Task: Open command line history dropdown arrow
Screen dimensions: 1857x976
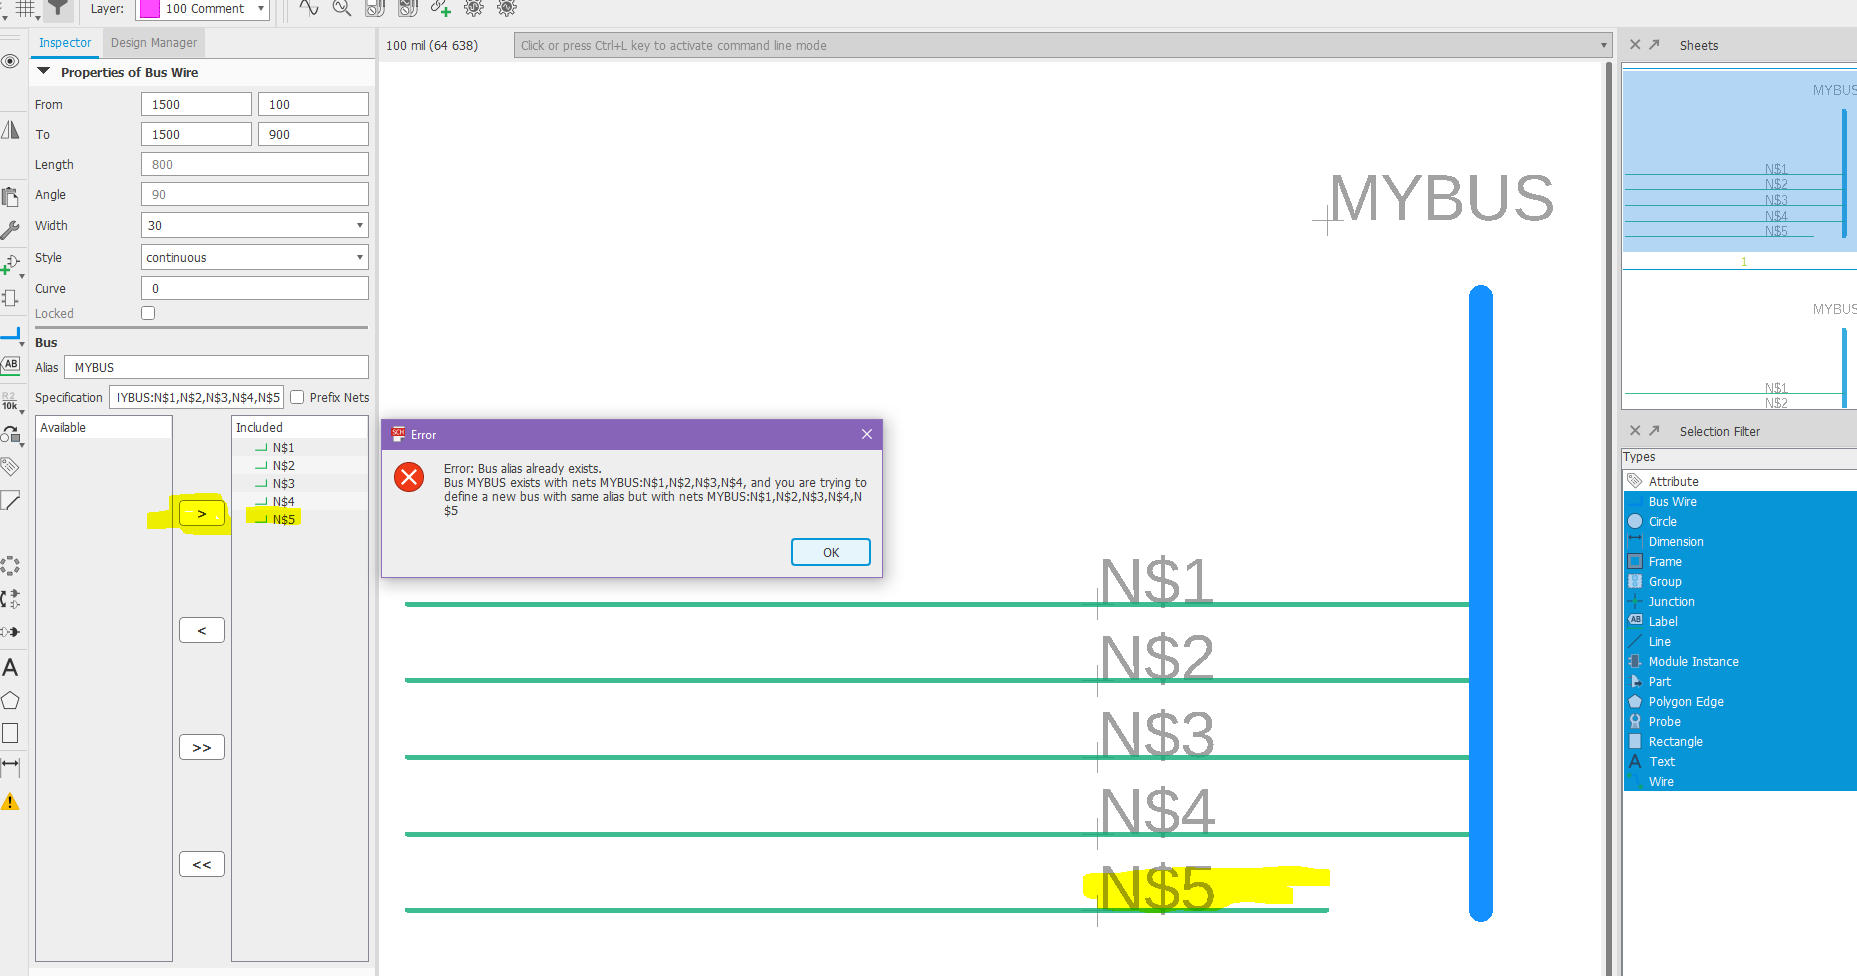Action: pyautogui.click(x=1603, y=45)
